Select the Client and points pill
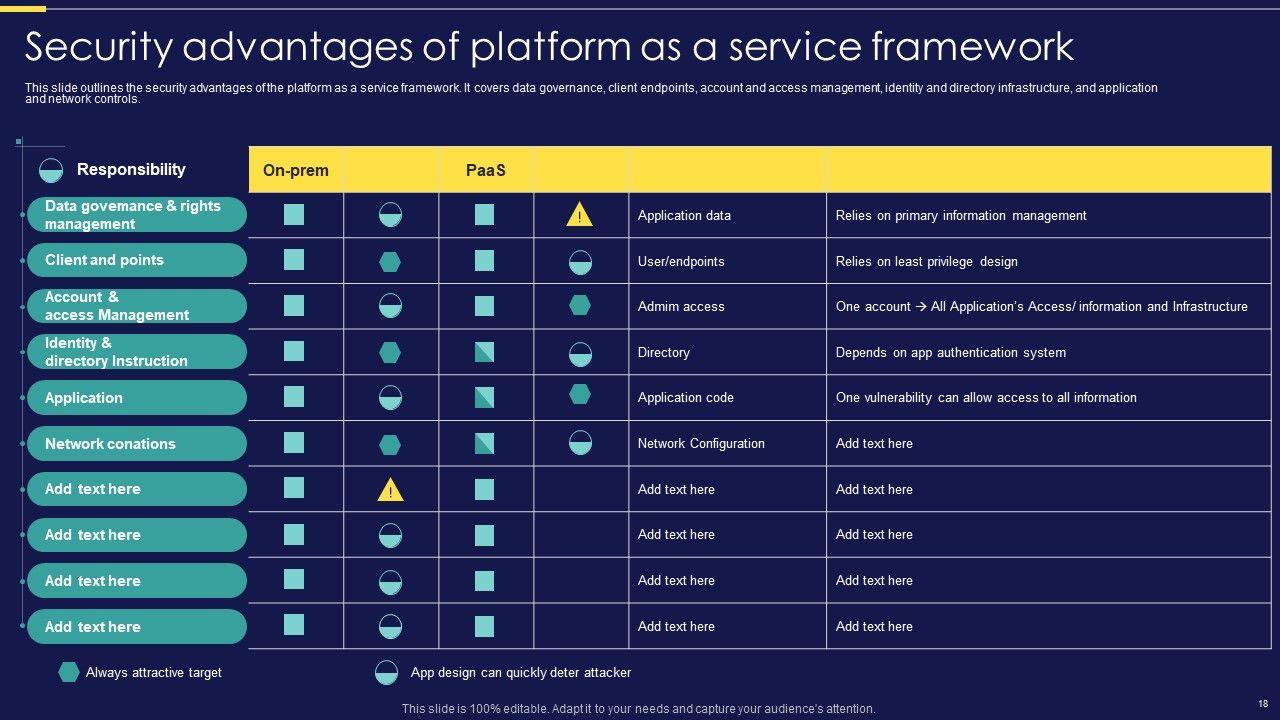Viewport: 1280px width, 720px height. tap(137, 260)
